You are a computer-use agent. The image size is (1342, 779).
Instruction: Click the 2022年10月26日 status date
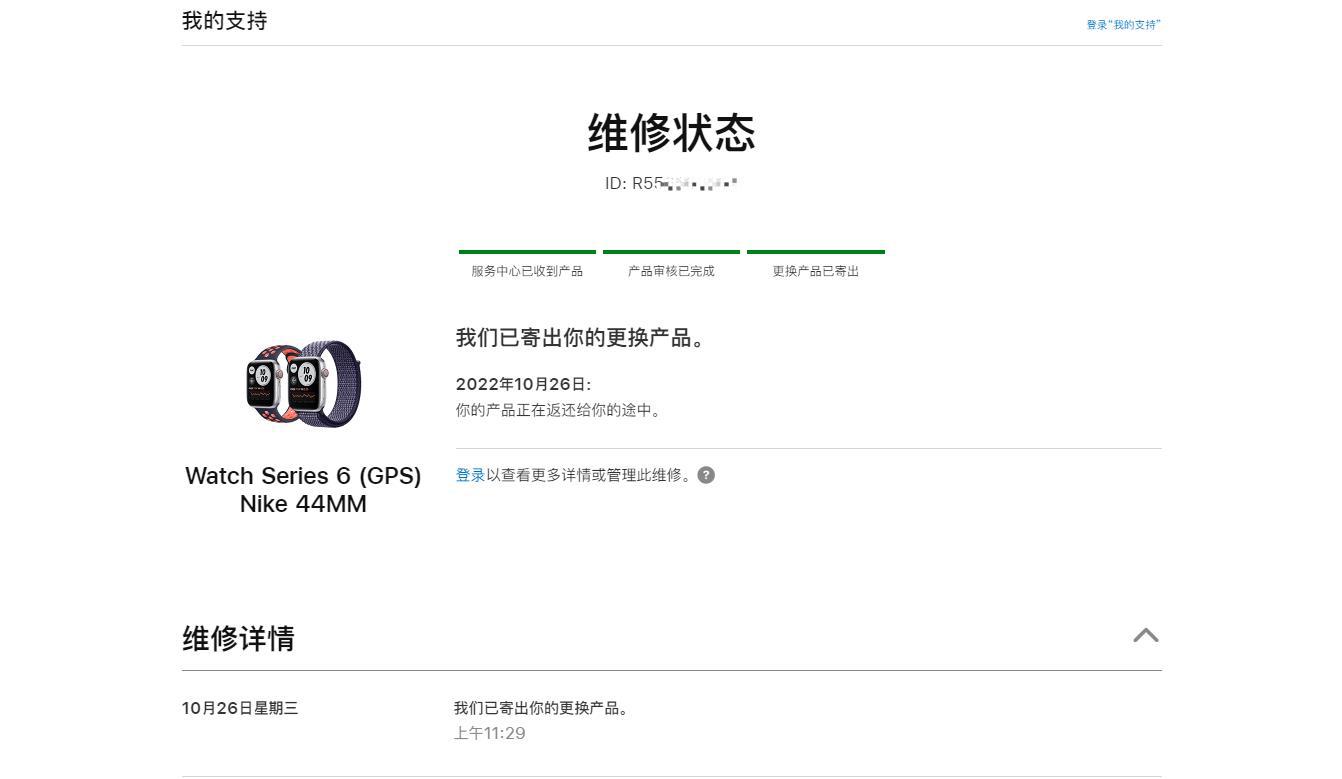tap(523, 384)
